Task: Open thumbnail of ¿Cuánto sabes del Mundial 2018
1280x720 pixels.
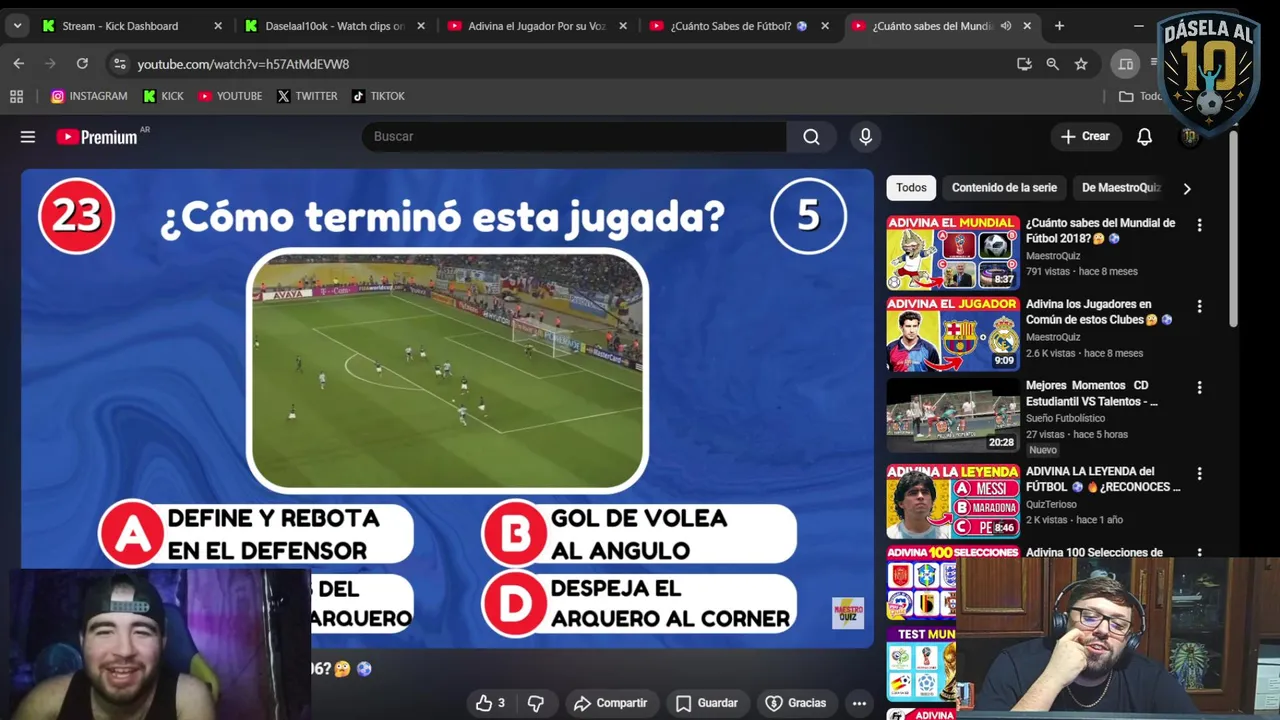Action: click(x=953, y=252)
